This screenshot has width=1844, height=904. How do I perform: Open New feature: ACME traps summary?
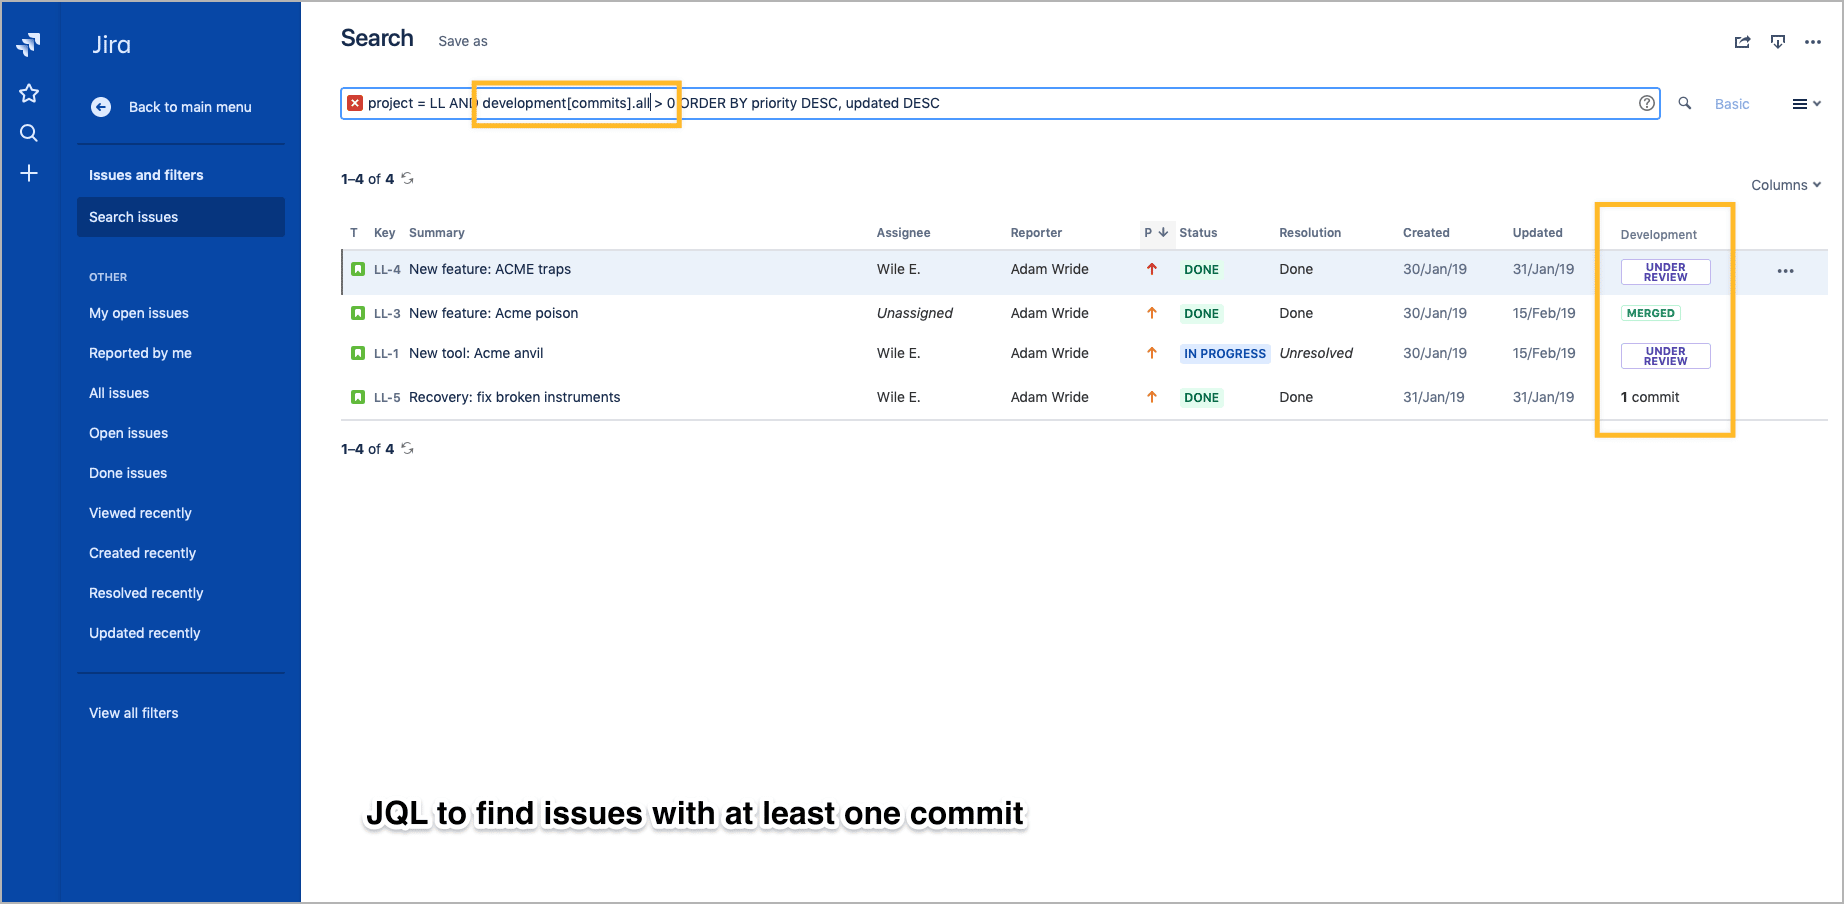click(x=490, y=269)
